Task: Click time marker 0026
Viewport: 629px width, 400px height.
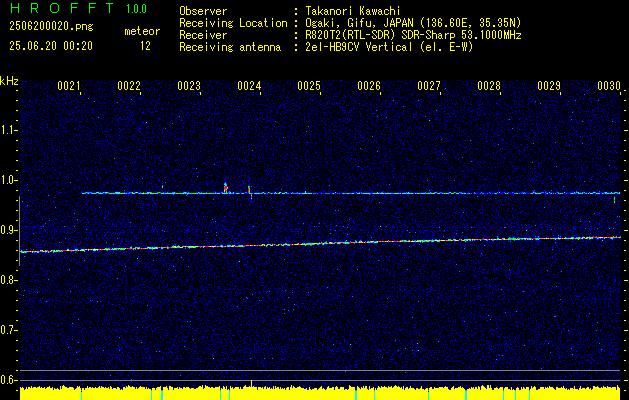Action: tap(369, 86)
